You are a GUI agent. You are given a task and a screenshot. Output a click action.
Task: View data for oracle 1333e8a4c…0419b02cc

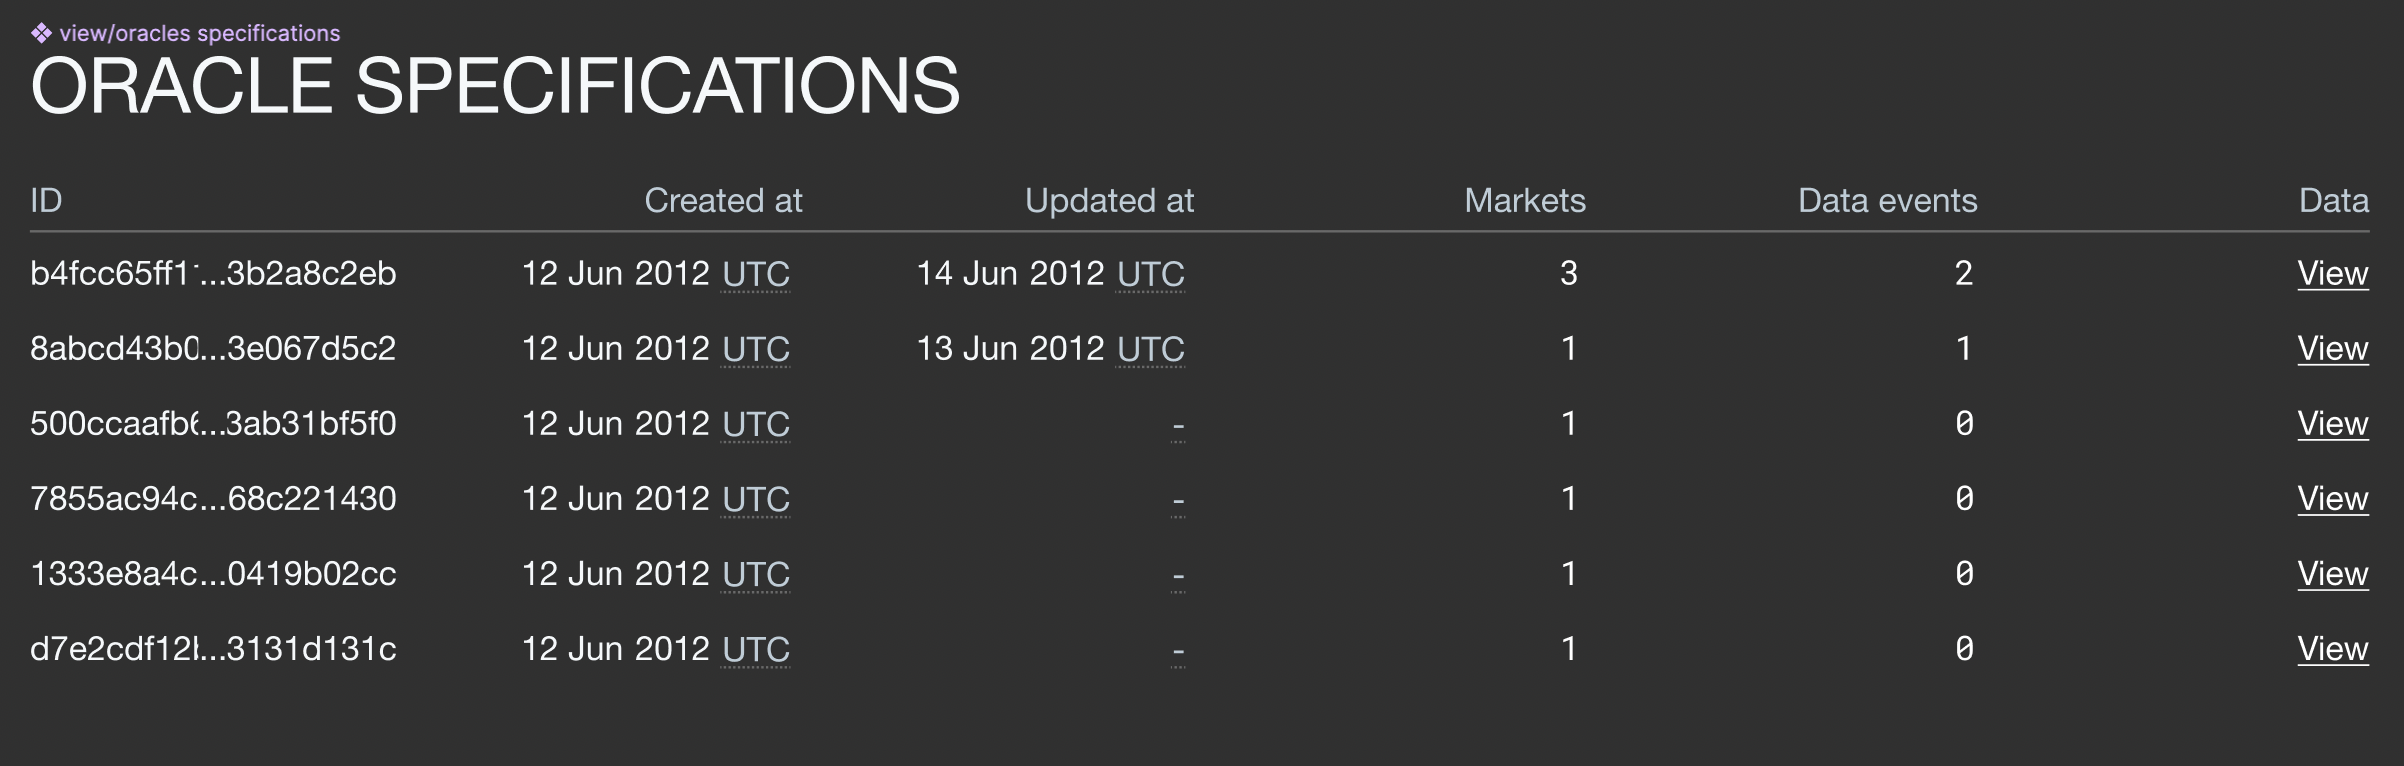2333,573
